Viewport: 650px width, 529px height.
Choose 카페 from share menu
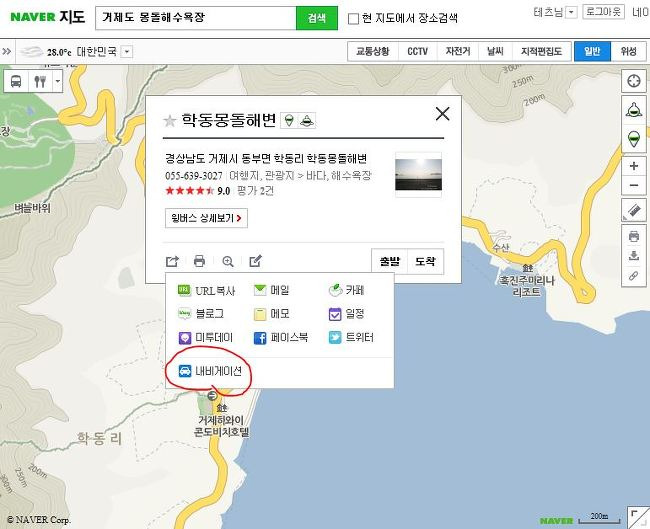(346, 290)
